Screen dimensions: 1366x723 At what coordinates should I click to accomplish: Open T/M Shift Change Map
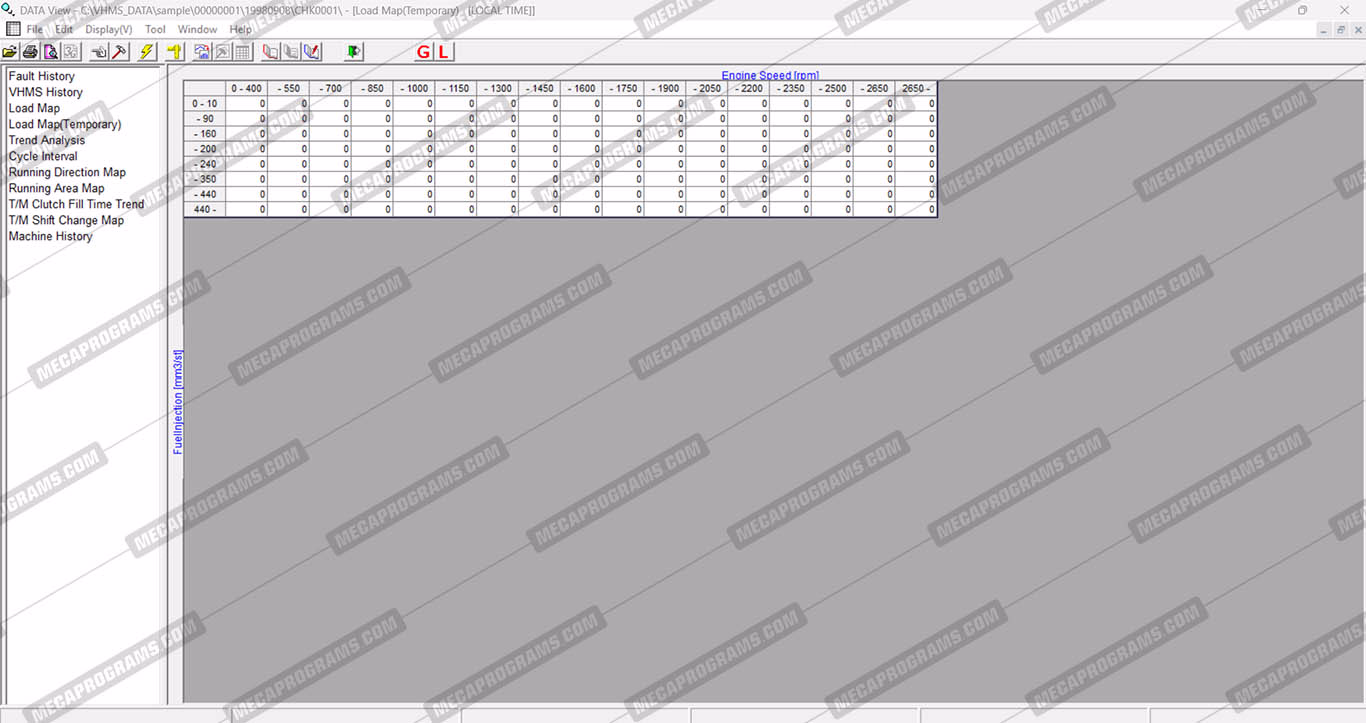[66, 220]
